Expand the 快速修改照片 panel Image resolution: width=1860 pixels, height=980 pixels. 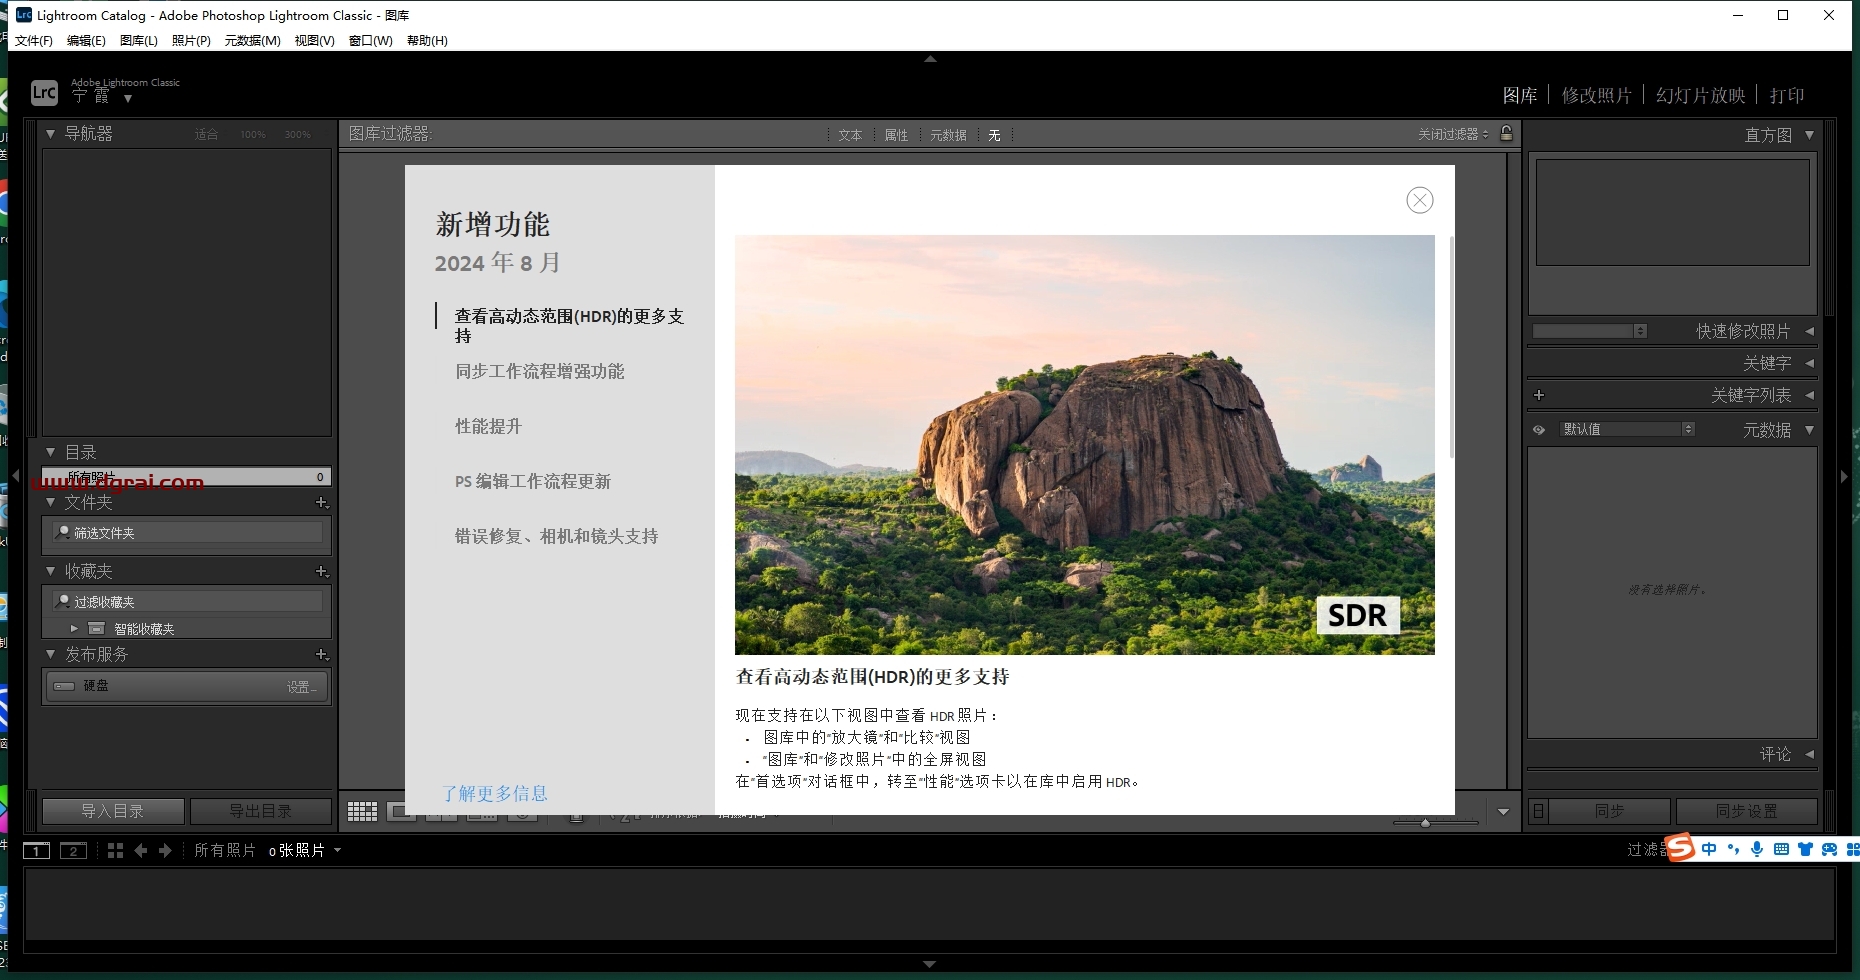pos(1809,331)
